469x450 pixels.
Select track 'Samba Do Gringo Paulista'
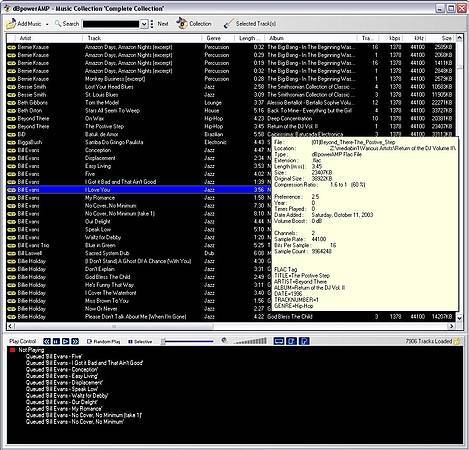(114, 142)
